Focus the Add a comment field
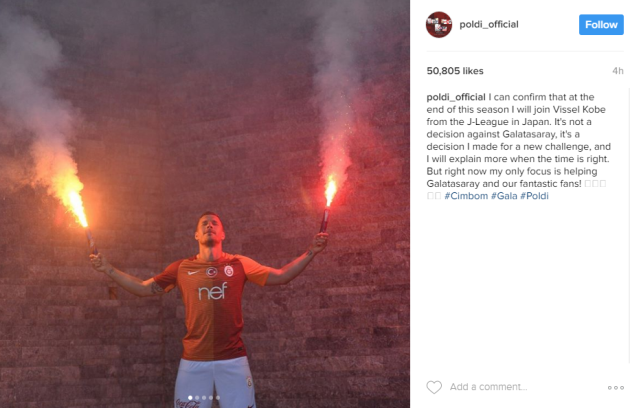Viewport: 630px width, 408px height. tap(488, 387)
